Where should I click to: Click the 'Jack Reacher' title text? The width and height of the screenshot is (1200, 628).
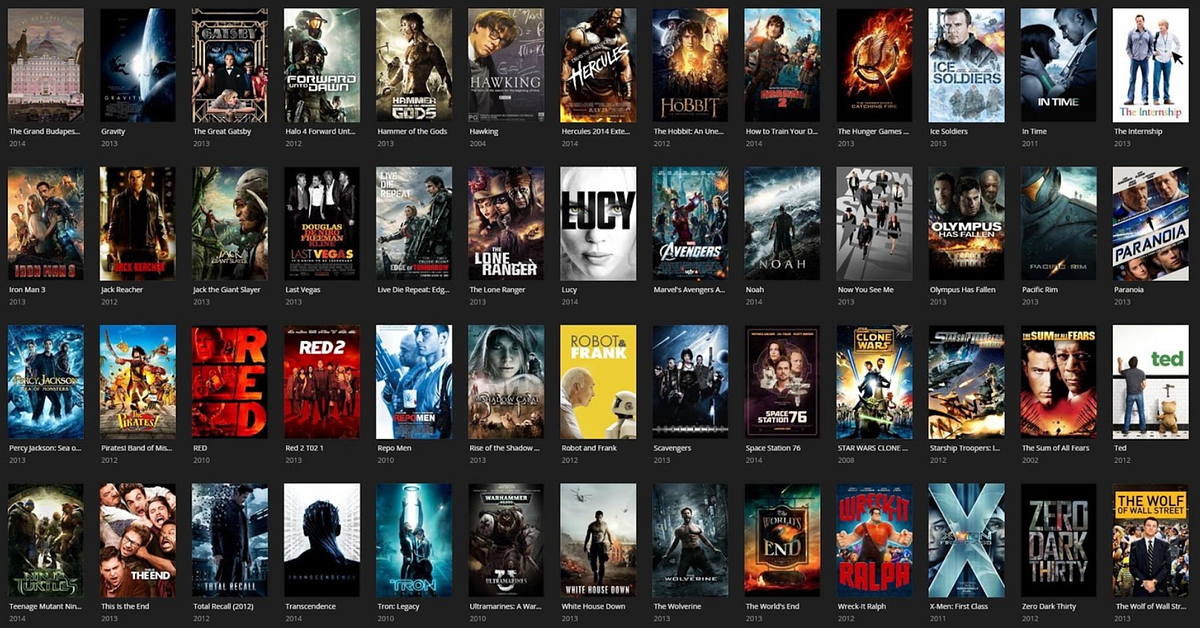coord(123,290)
